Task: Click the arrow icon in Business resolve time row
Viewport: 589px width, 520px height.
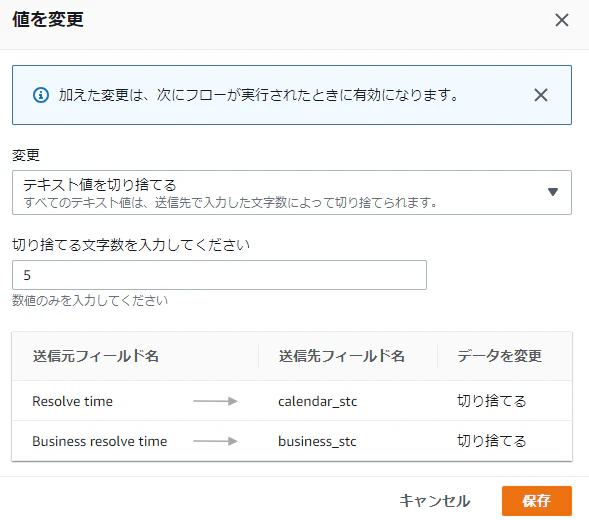Action: (x=215, y=441)
